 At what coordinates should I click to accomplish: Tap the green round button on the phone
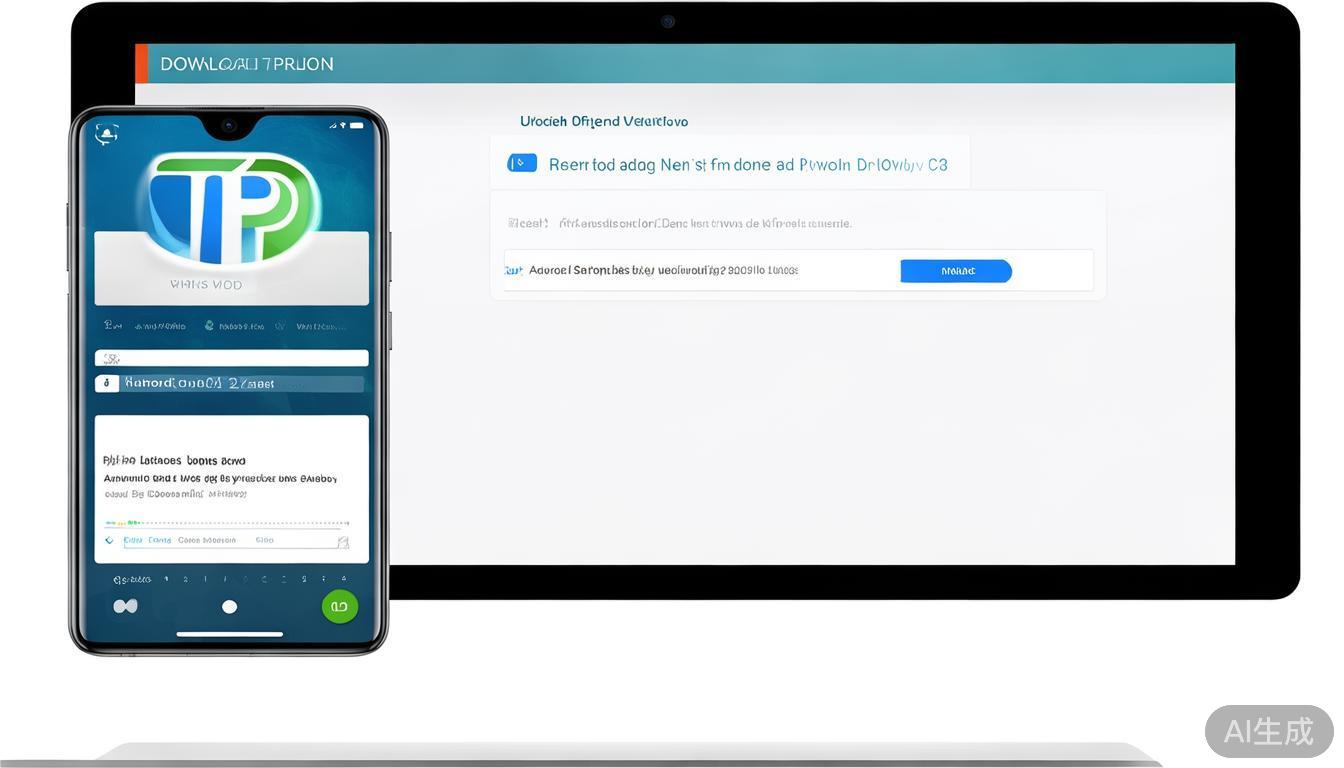pos(339,606)
